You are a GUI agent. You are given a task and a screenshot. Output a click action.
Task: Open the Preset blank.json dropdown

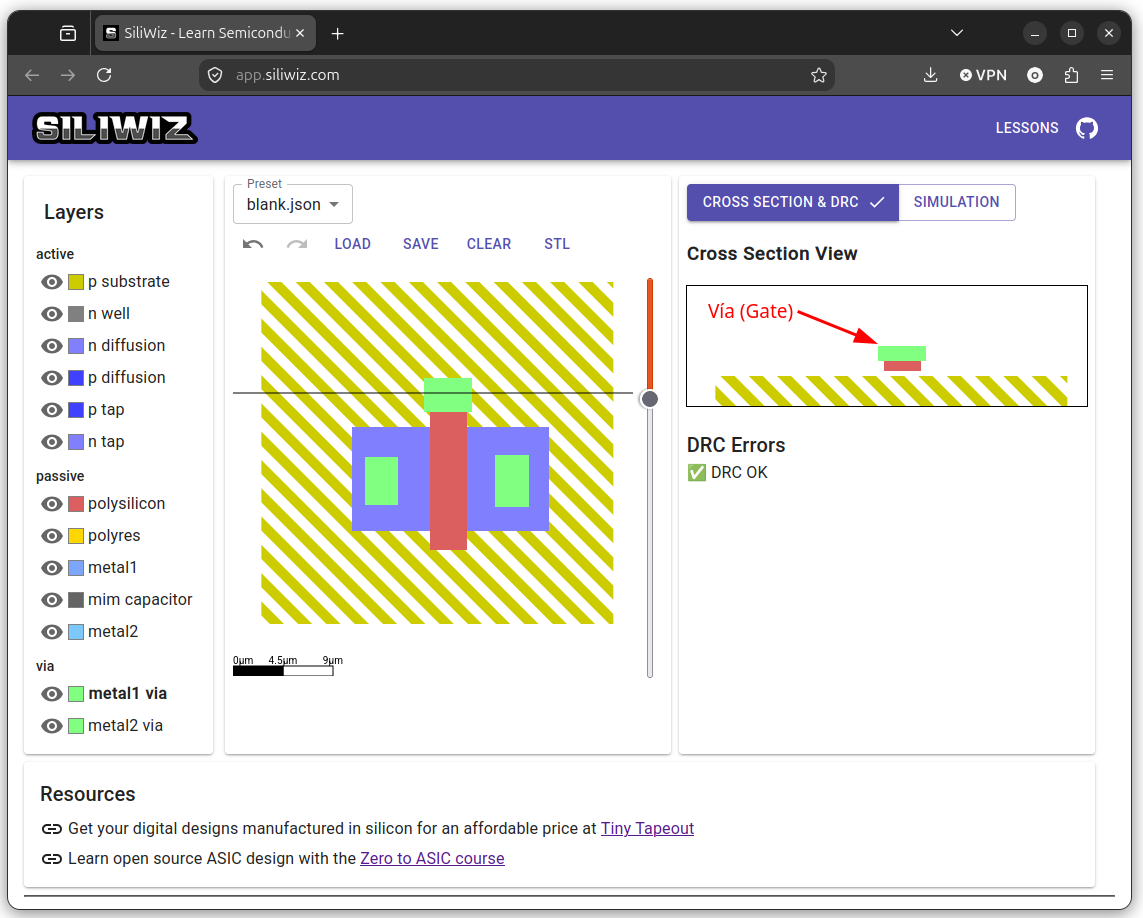click(x=293, y=204)
